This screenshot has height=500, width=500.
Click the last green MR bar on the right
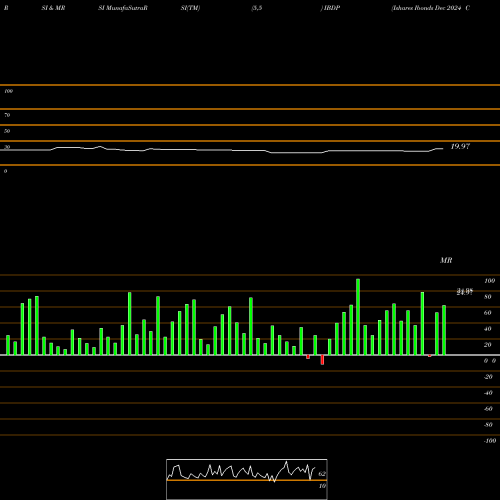pos(444,330)
